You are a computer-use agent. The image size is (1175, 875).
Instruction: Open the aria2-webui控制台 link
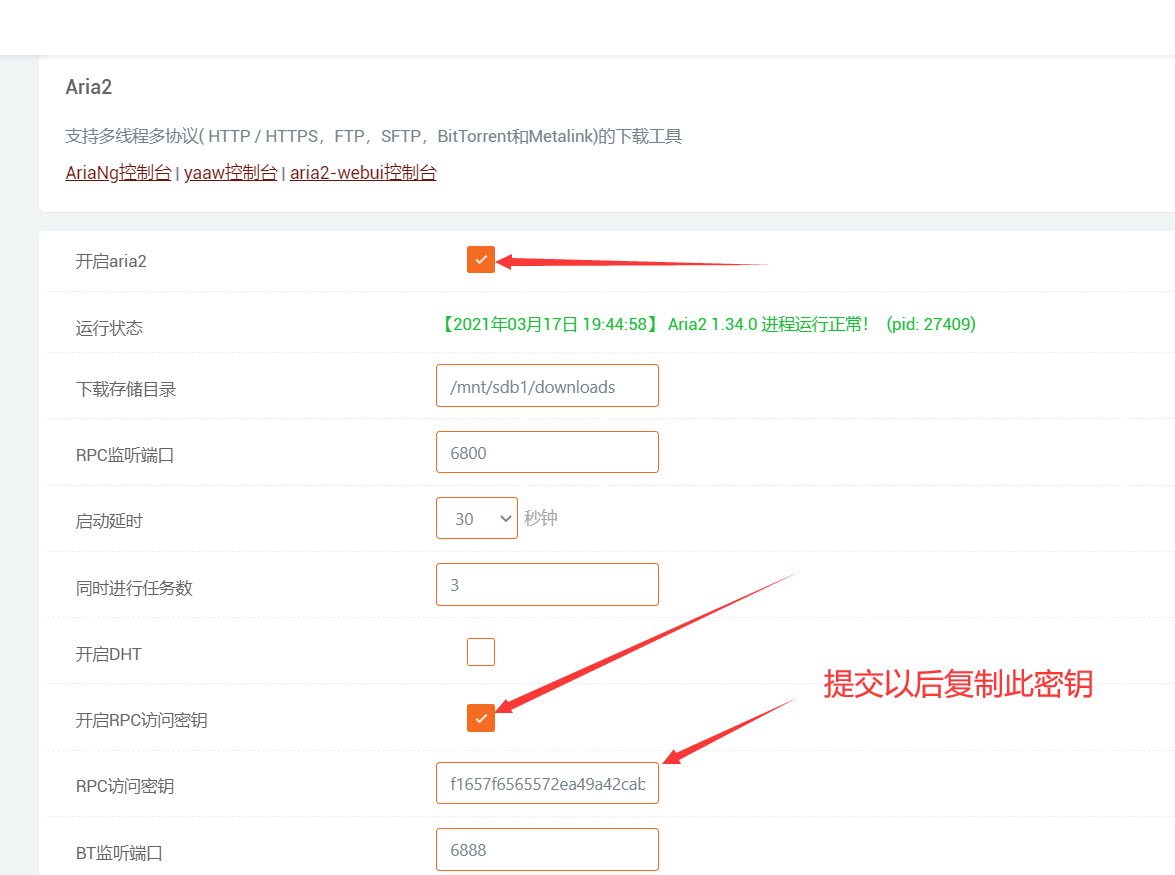(x=363, y=172)
